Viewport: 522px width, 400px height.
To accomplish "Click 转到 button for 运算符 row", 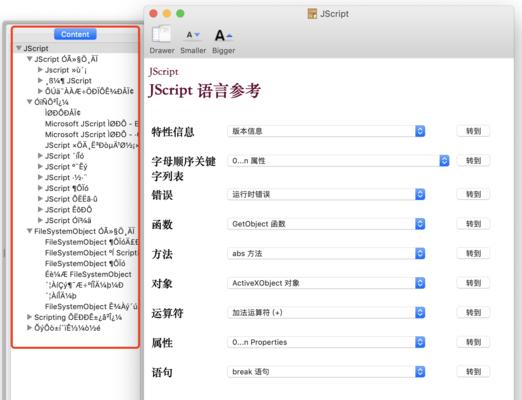I will point(473,313).
